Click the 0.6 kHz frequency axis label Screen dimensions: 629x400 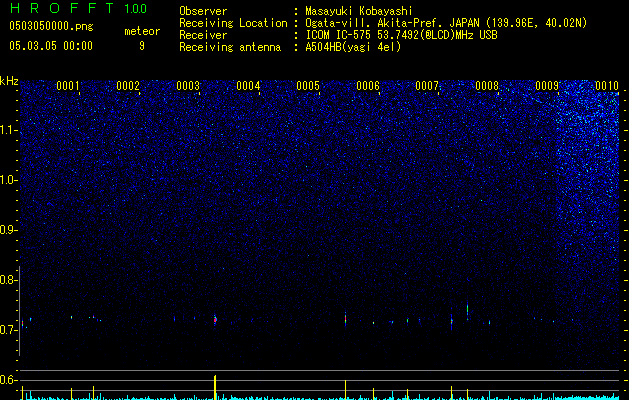coord(9,380)
